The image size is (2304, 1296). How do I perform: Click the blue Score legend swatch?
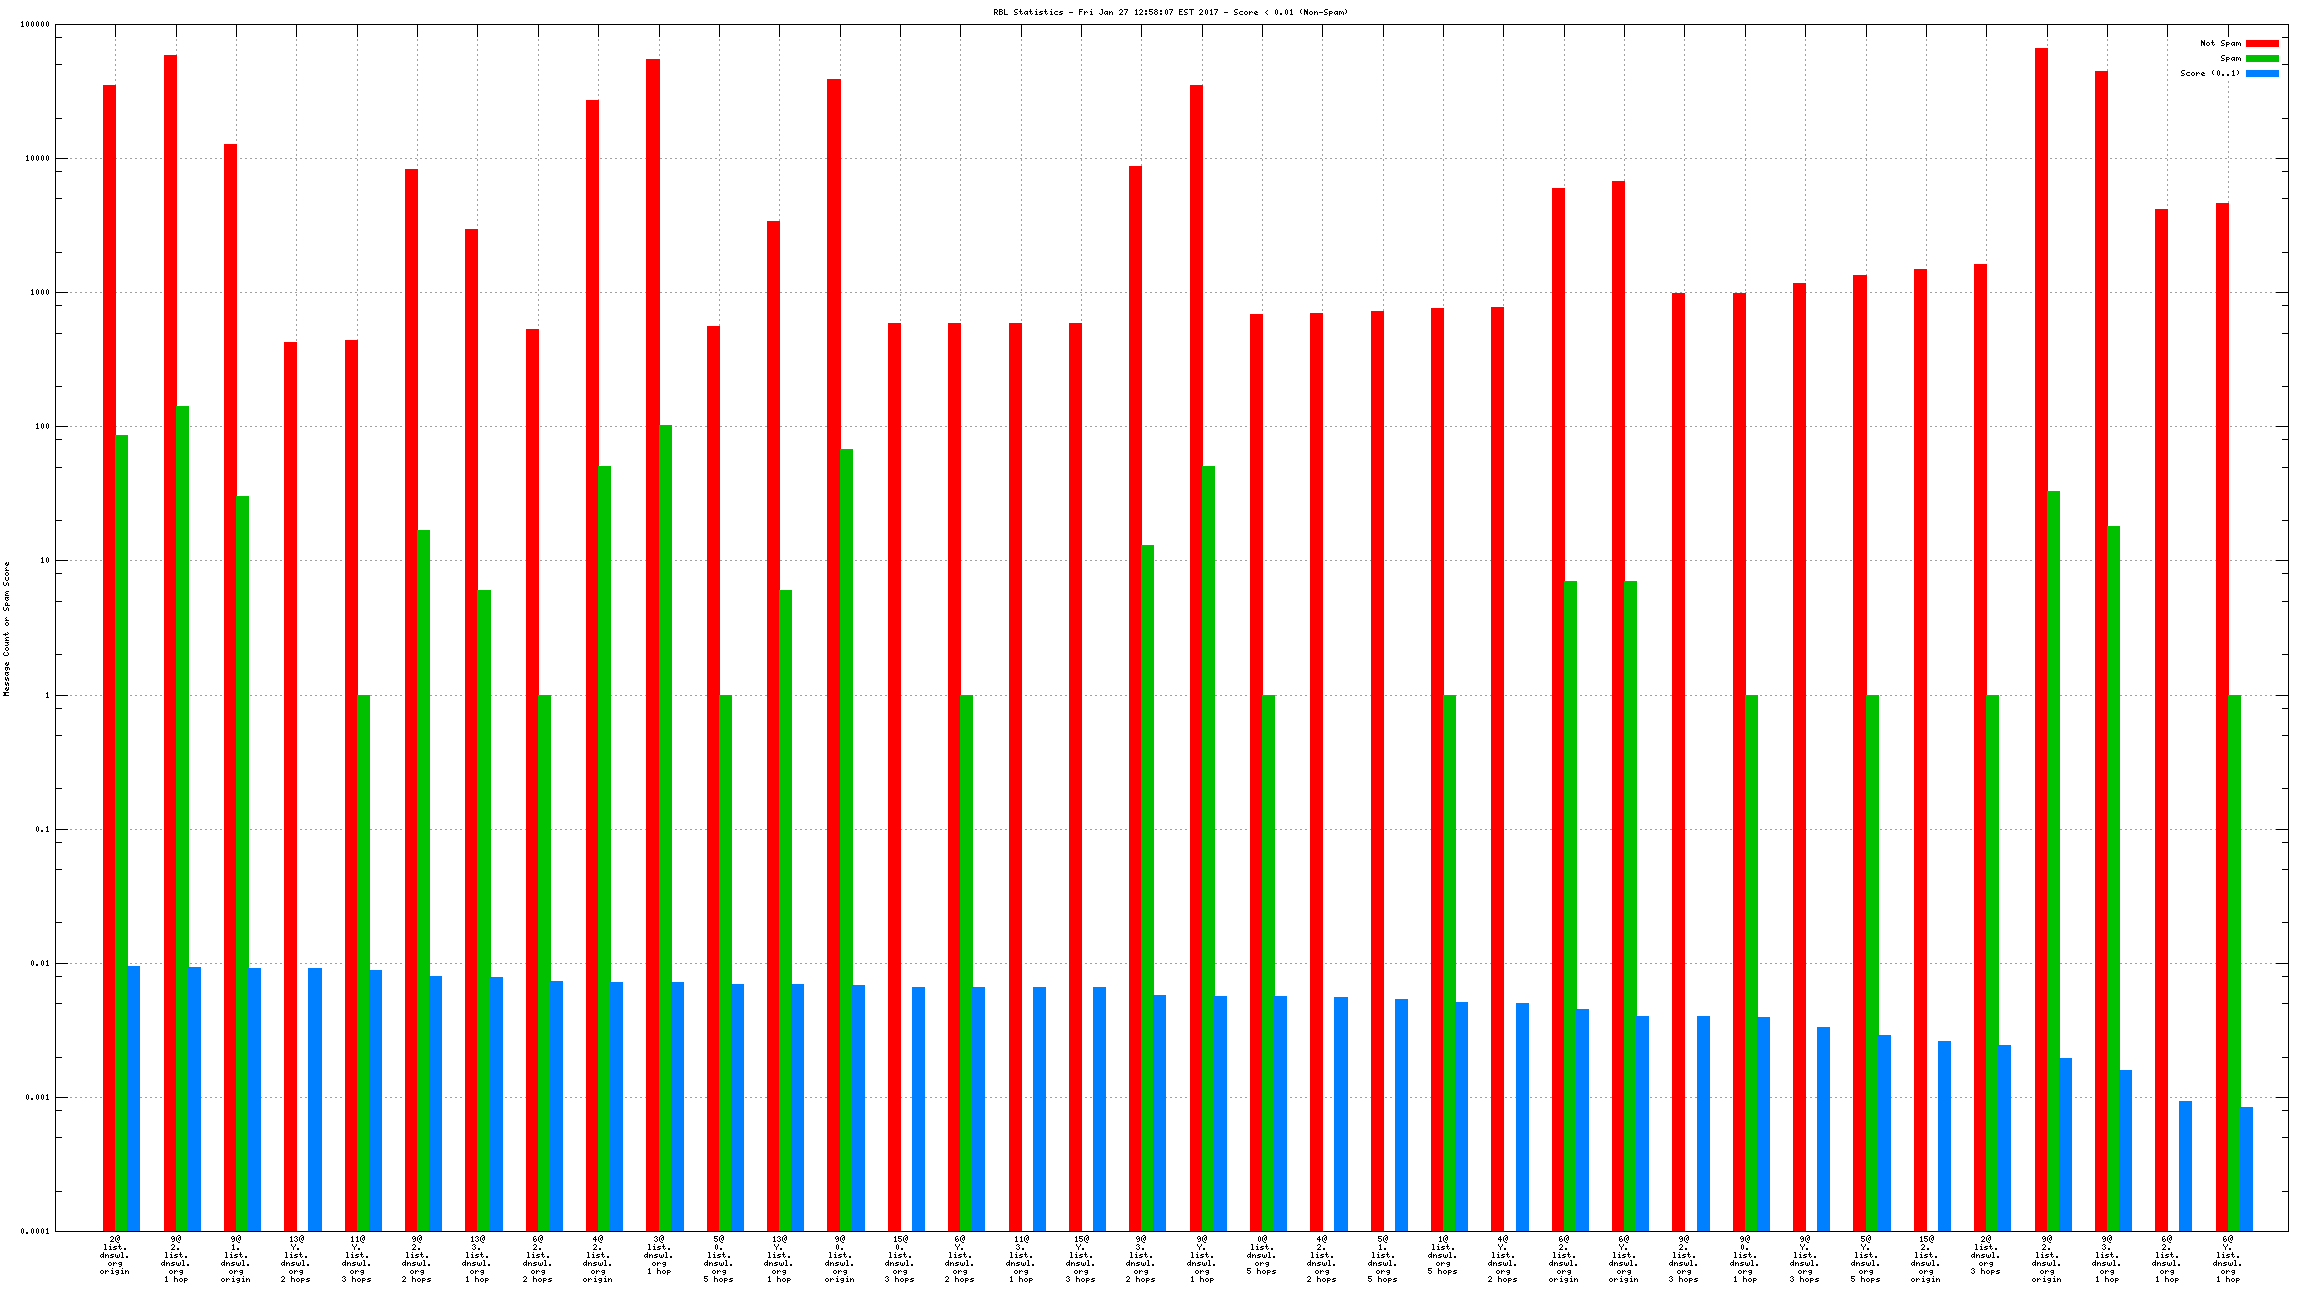click(x=2262, y=74)
